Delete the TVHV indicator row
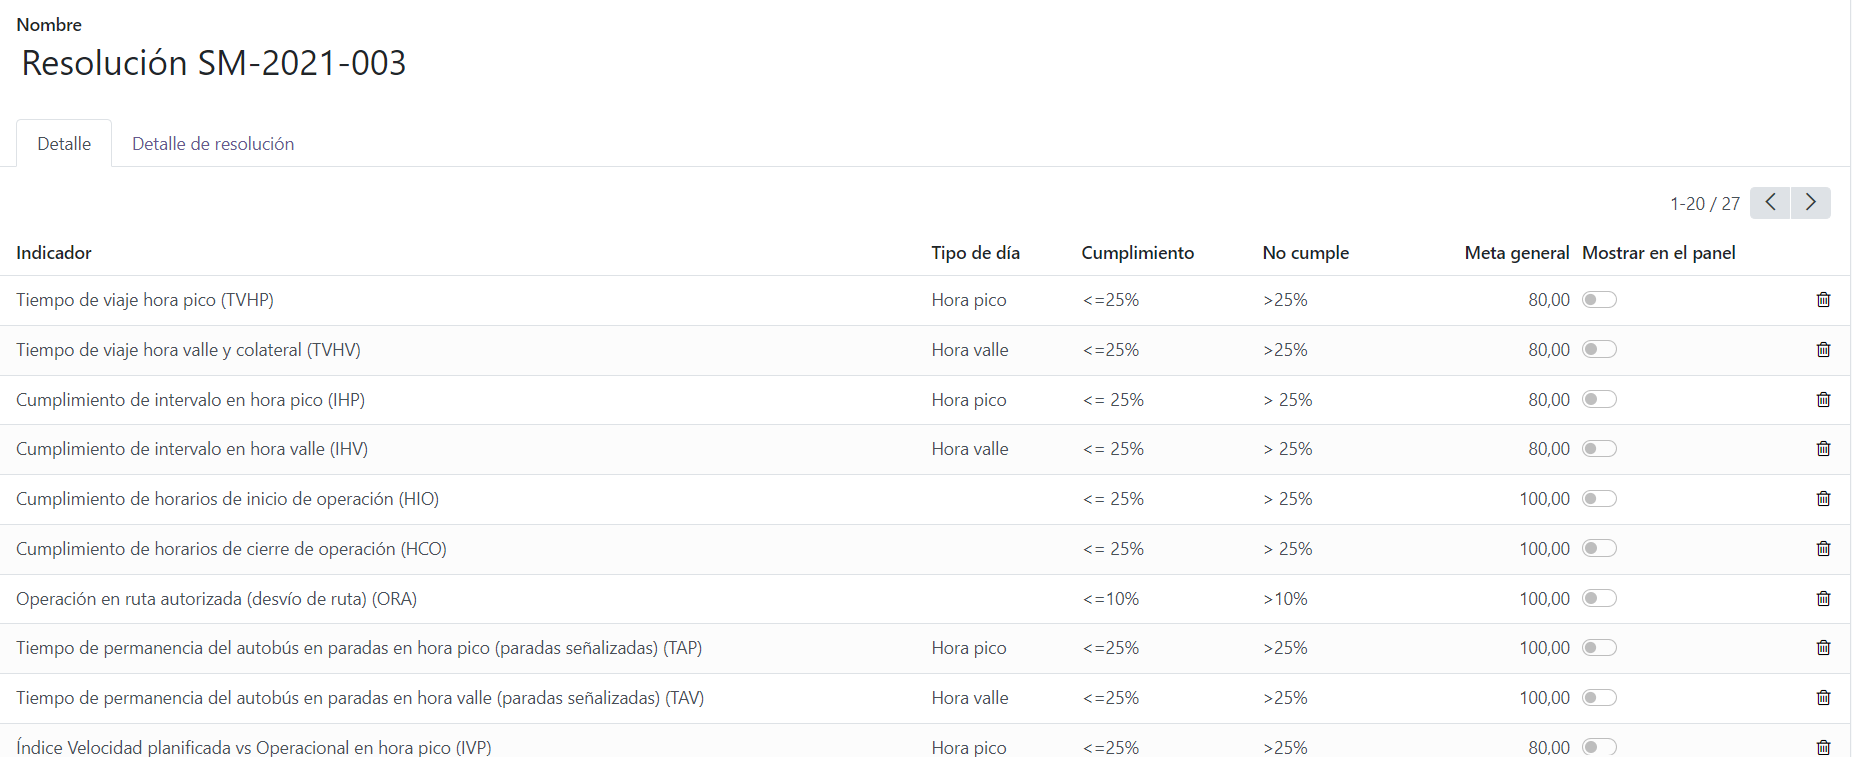 click(1823, 350)
